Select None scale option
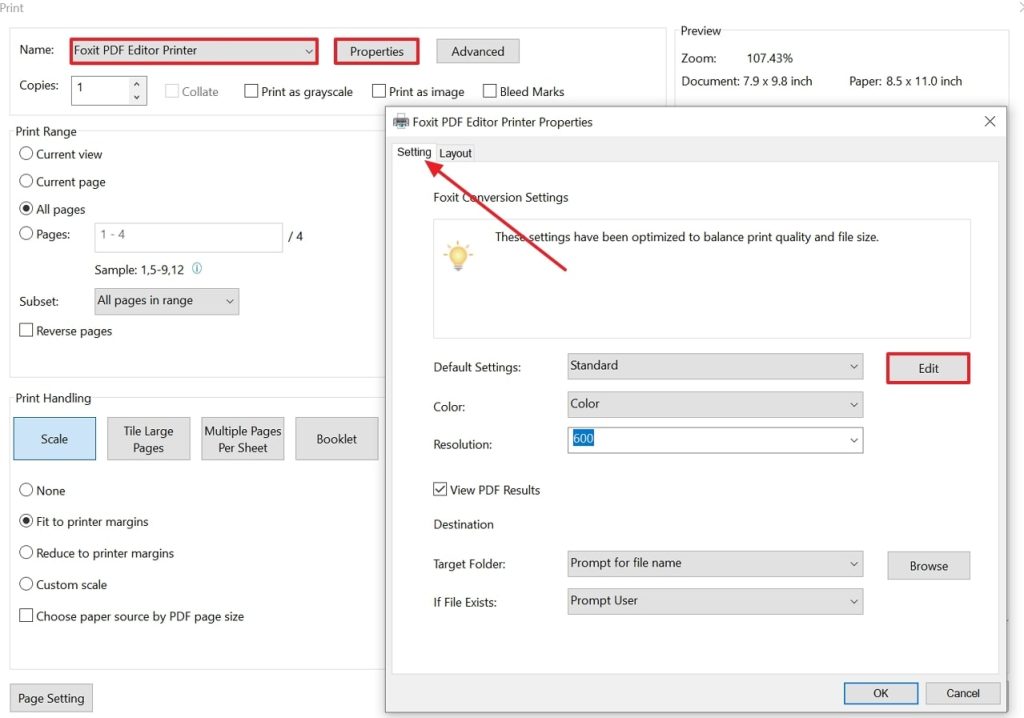Screen dimensions: 1024x718 pyautogui.click(x=26, y=489)
